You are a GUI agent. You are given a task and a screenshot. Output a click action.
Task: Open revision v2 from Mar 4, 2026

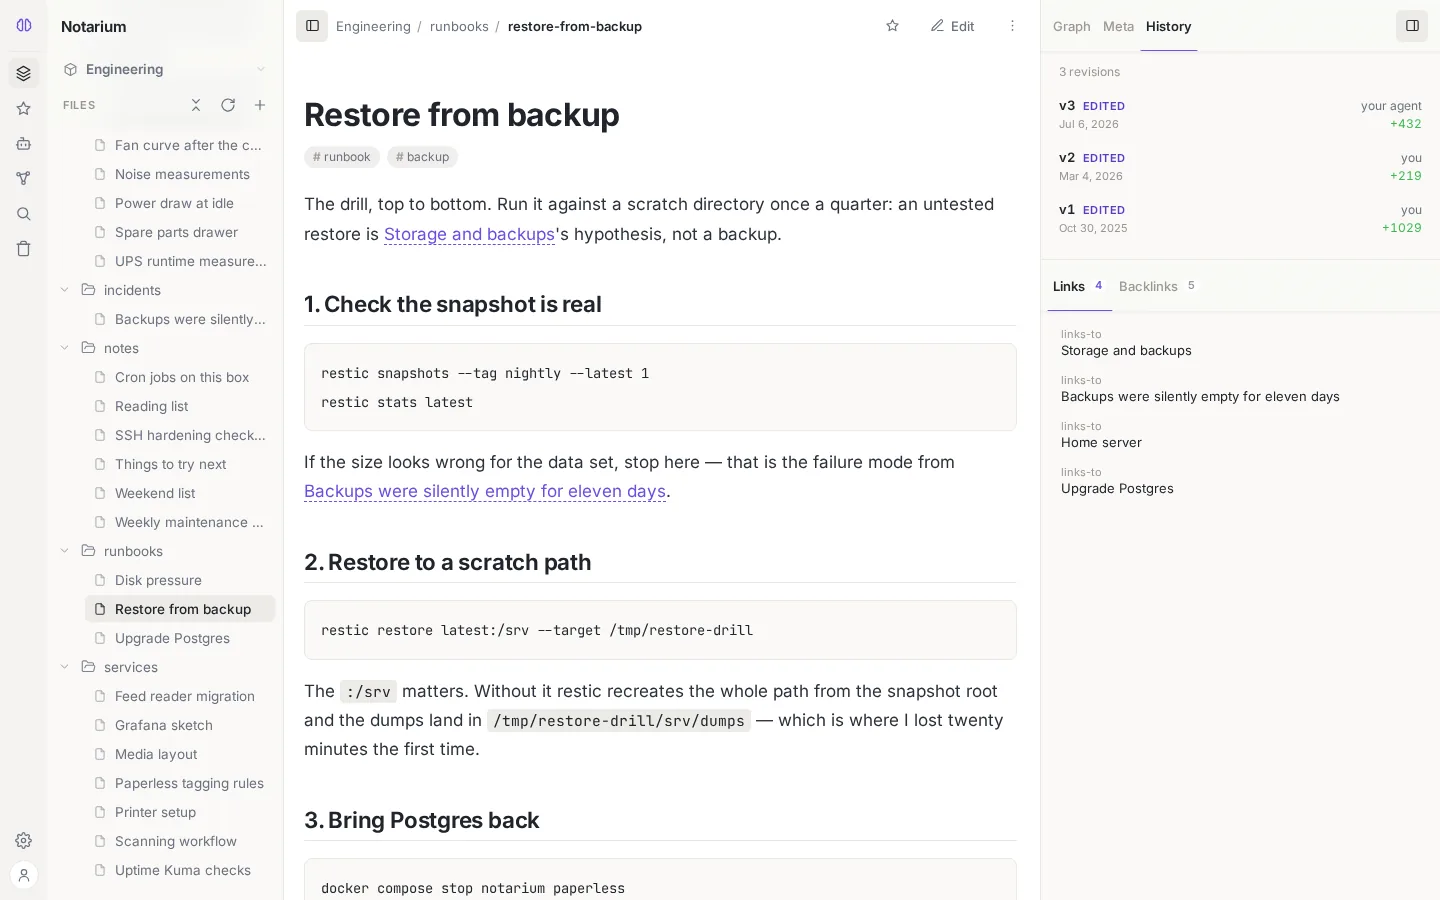click(x=1240, y=167)
